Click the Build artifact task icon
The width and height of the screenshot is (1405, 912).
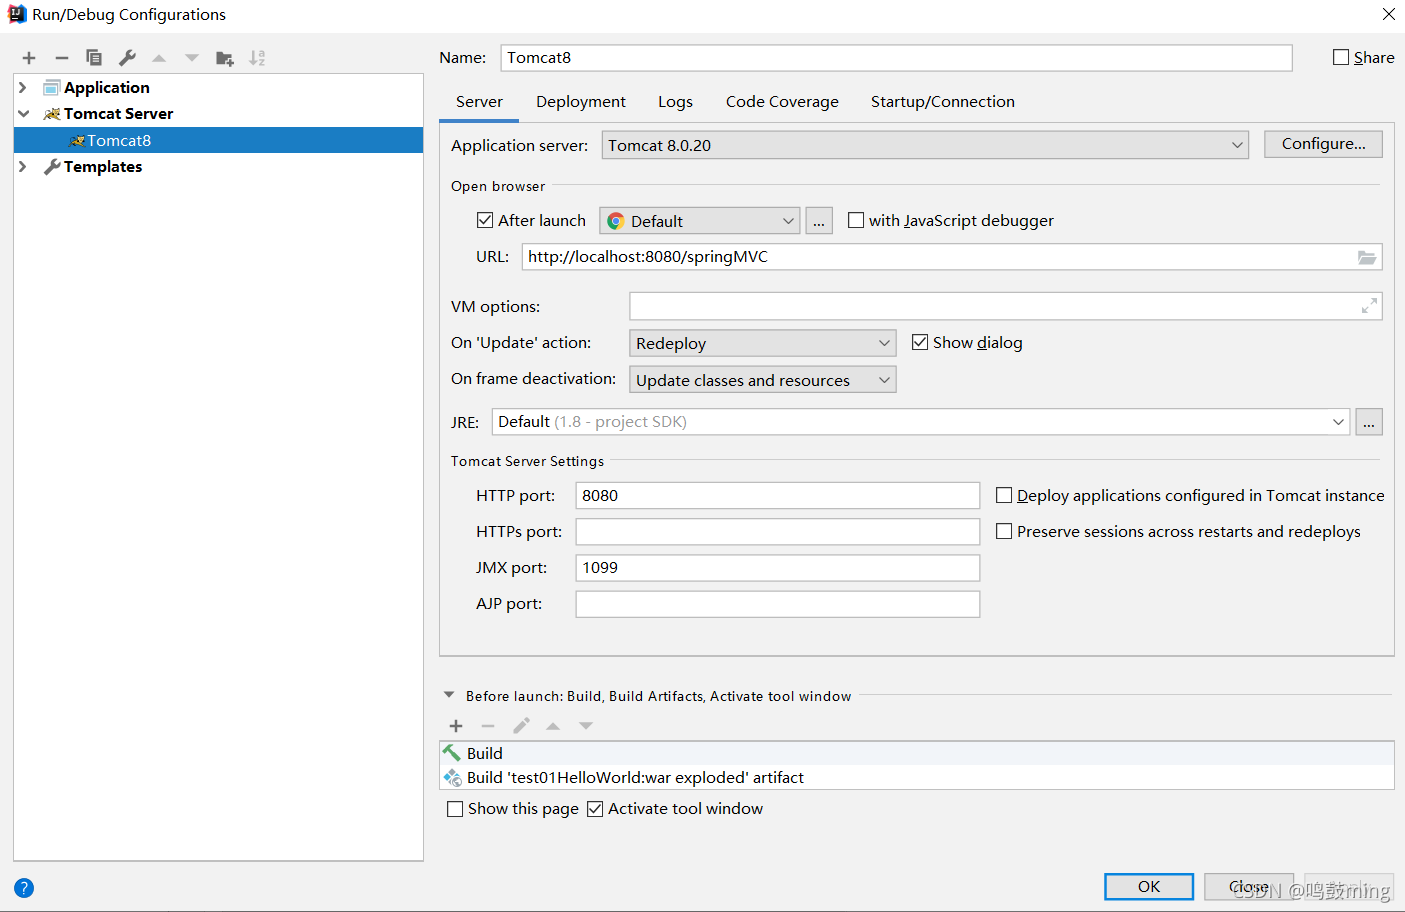pos(453,777)
